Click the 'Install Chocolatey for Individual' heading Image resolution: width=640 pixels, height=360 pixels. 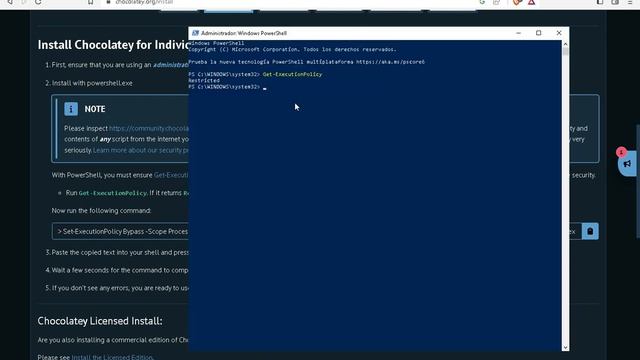(x=113, y=45)
